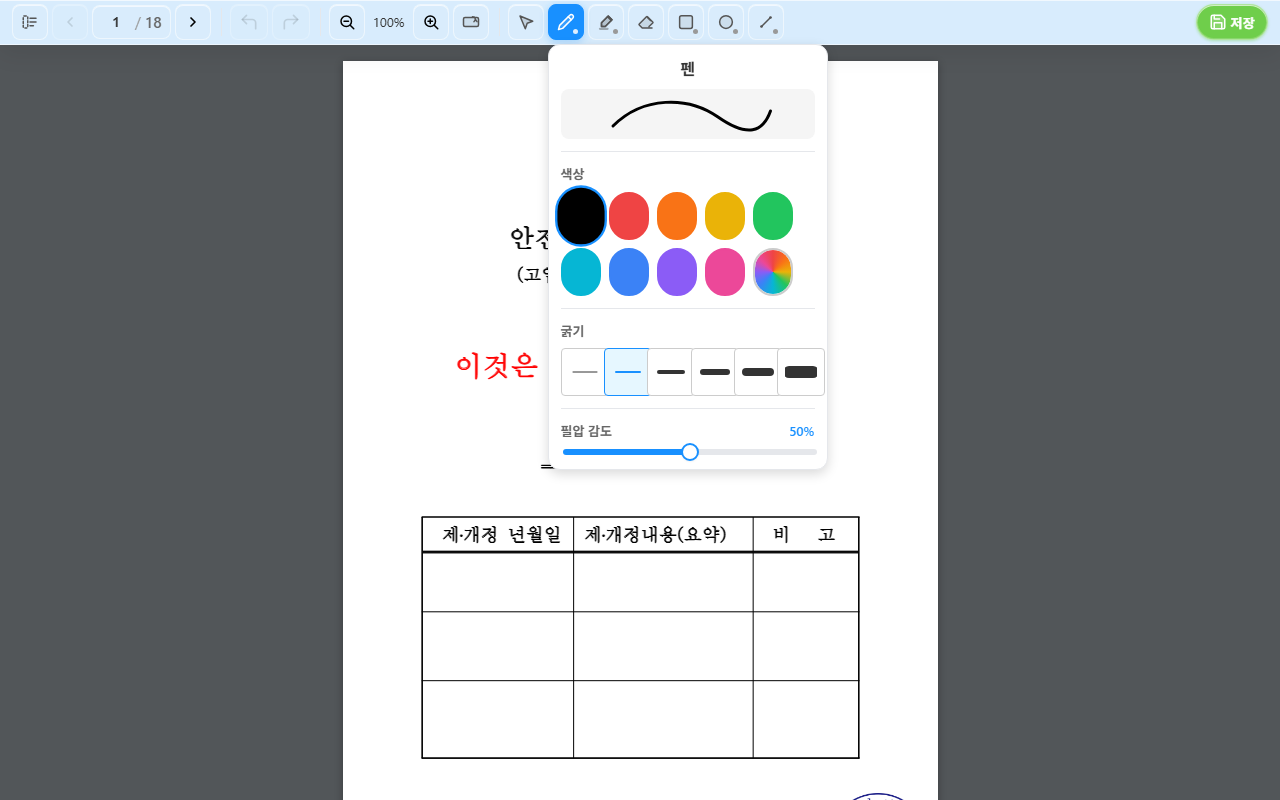
Task: Open the rainbow custom color picker
Action: click(x=773, y=272)
